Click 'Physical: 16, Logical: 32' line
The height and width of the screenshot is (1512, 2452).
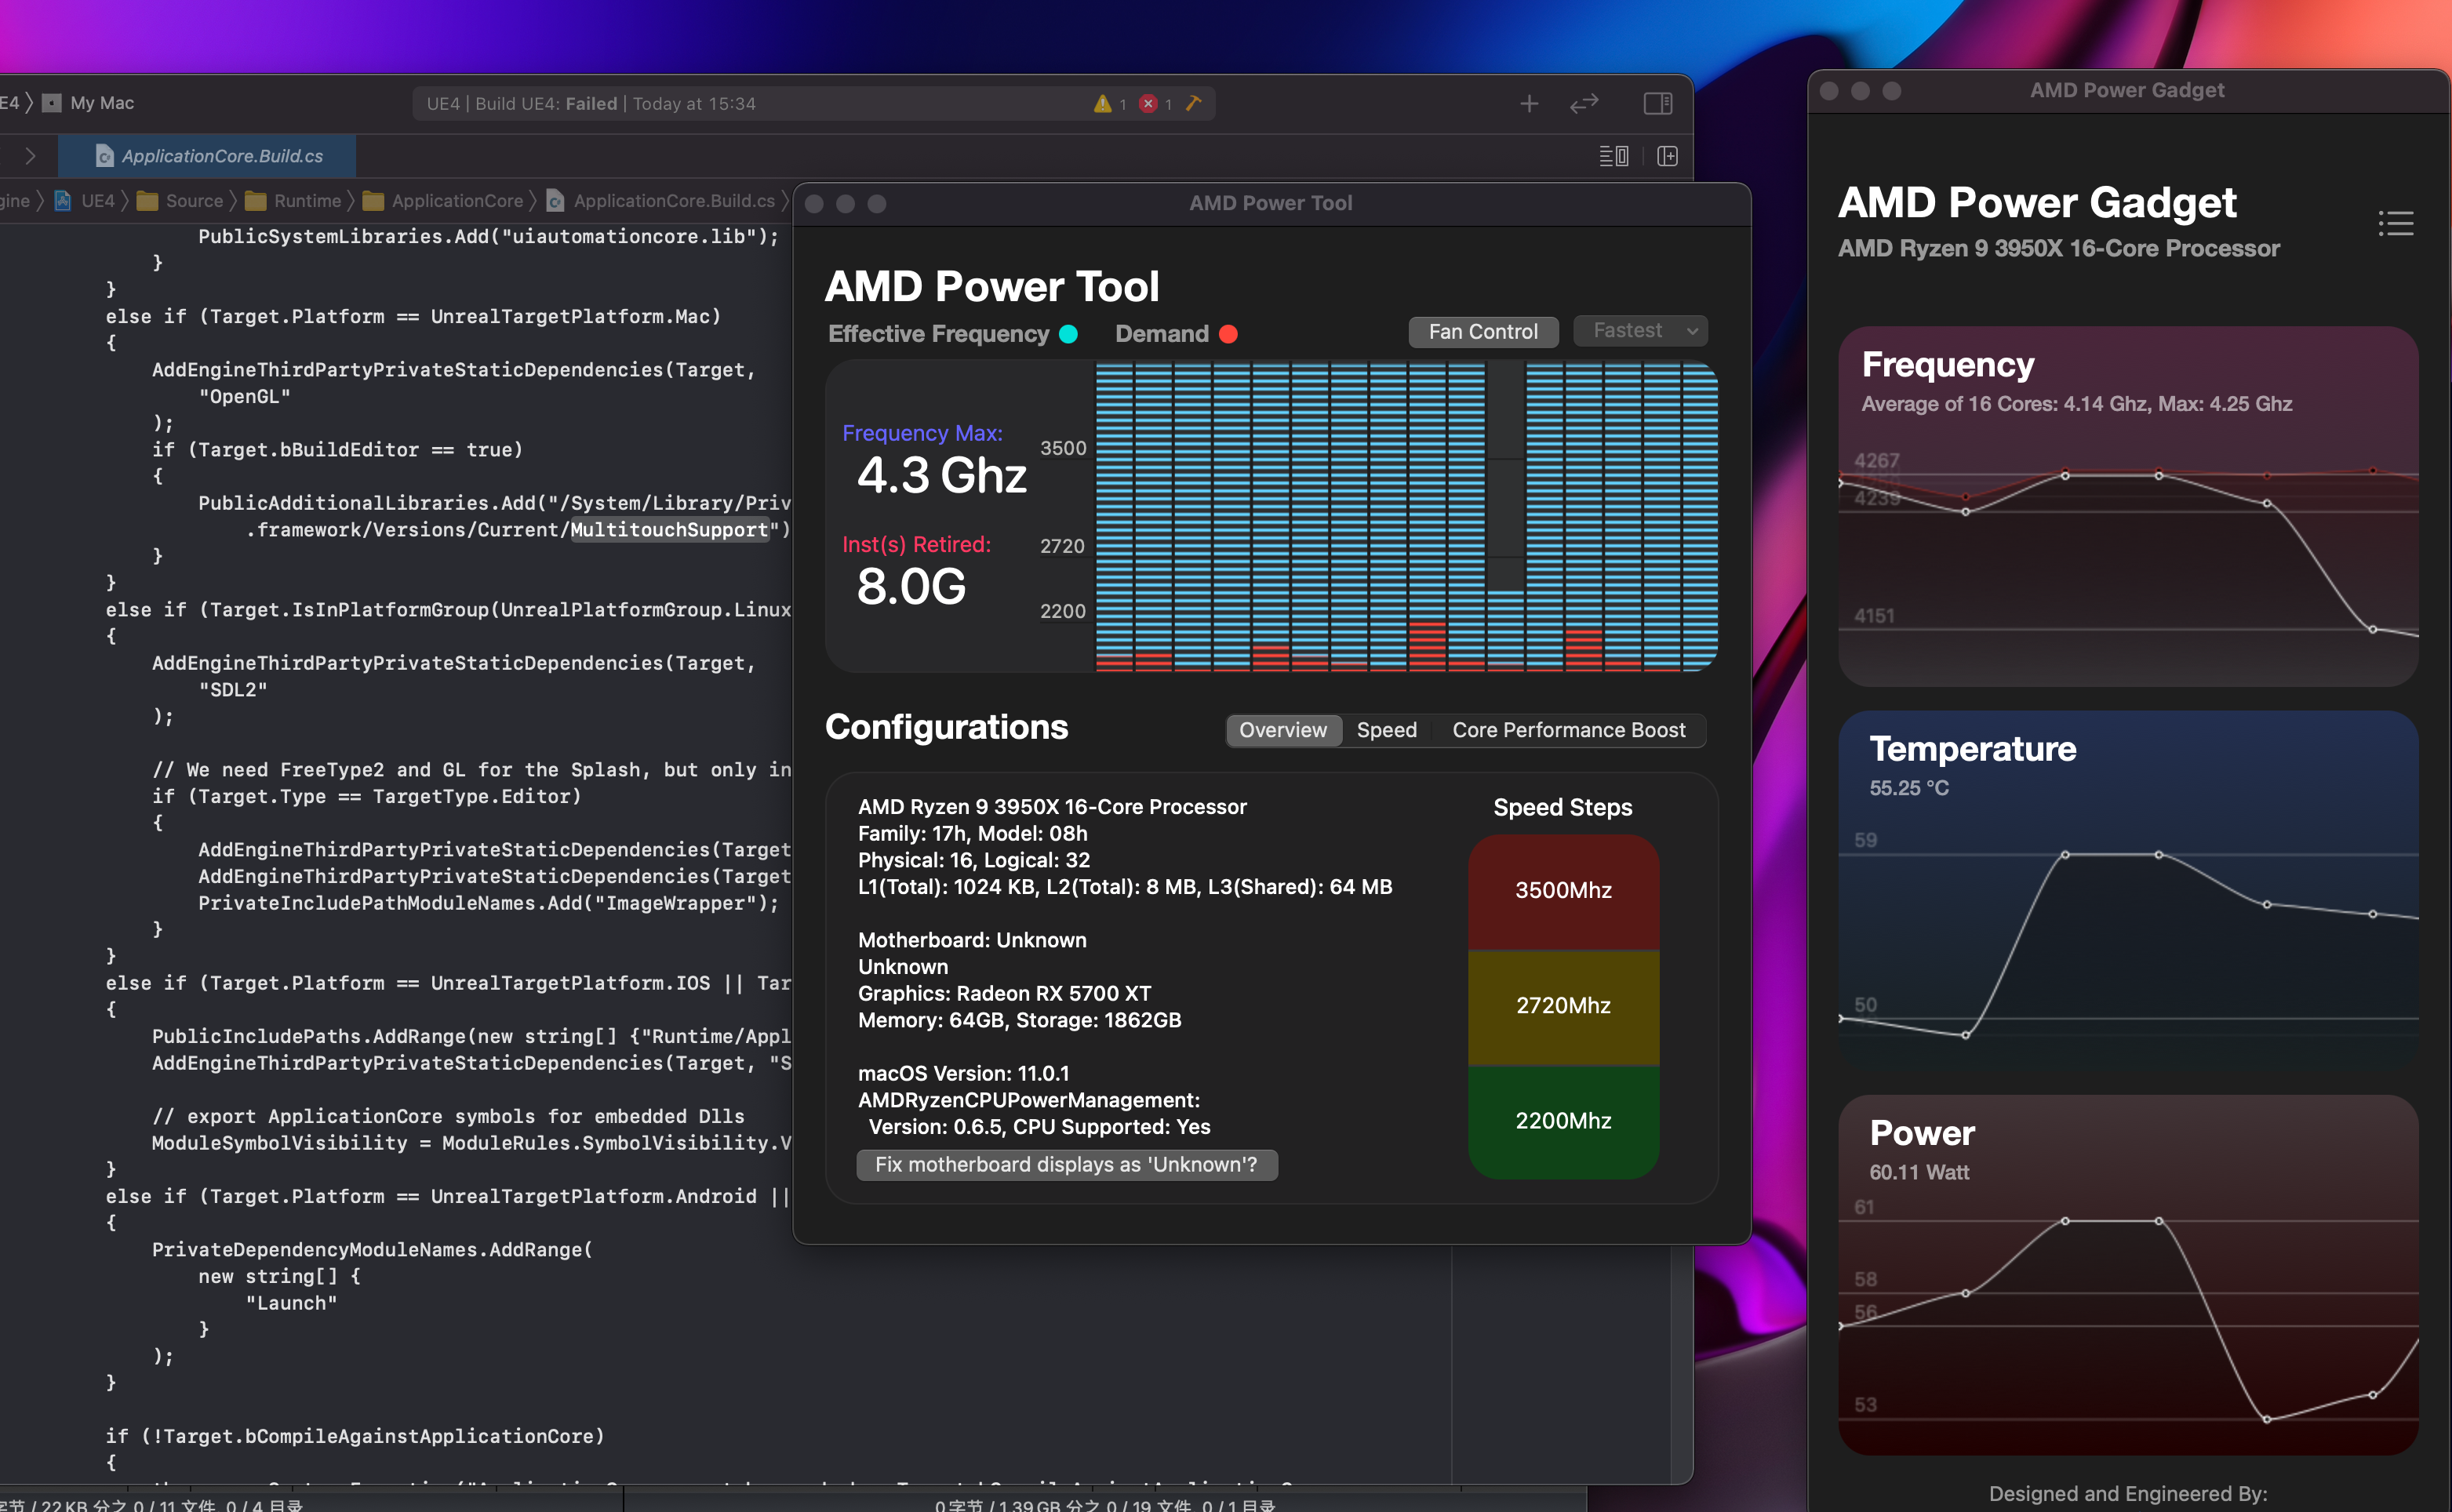[974, 861]
